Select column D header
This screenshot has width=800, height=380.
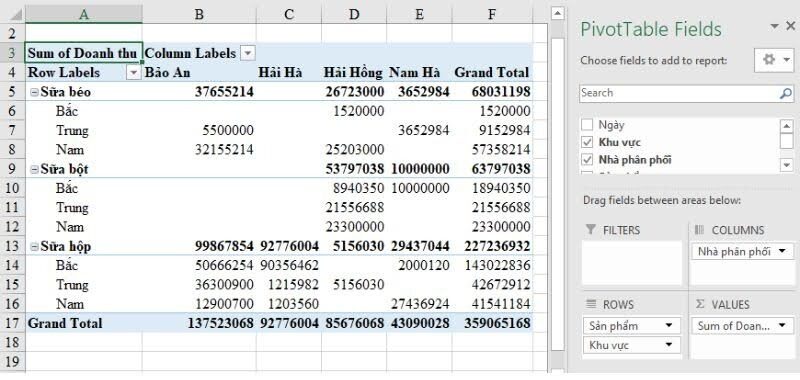coord(354,15)
